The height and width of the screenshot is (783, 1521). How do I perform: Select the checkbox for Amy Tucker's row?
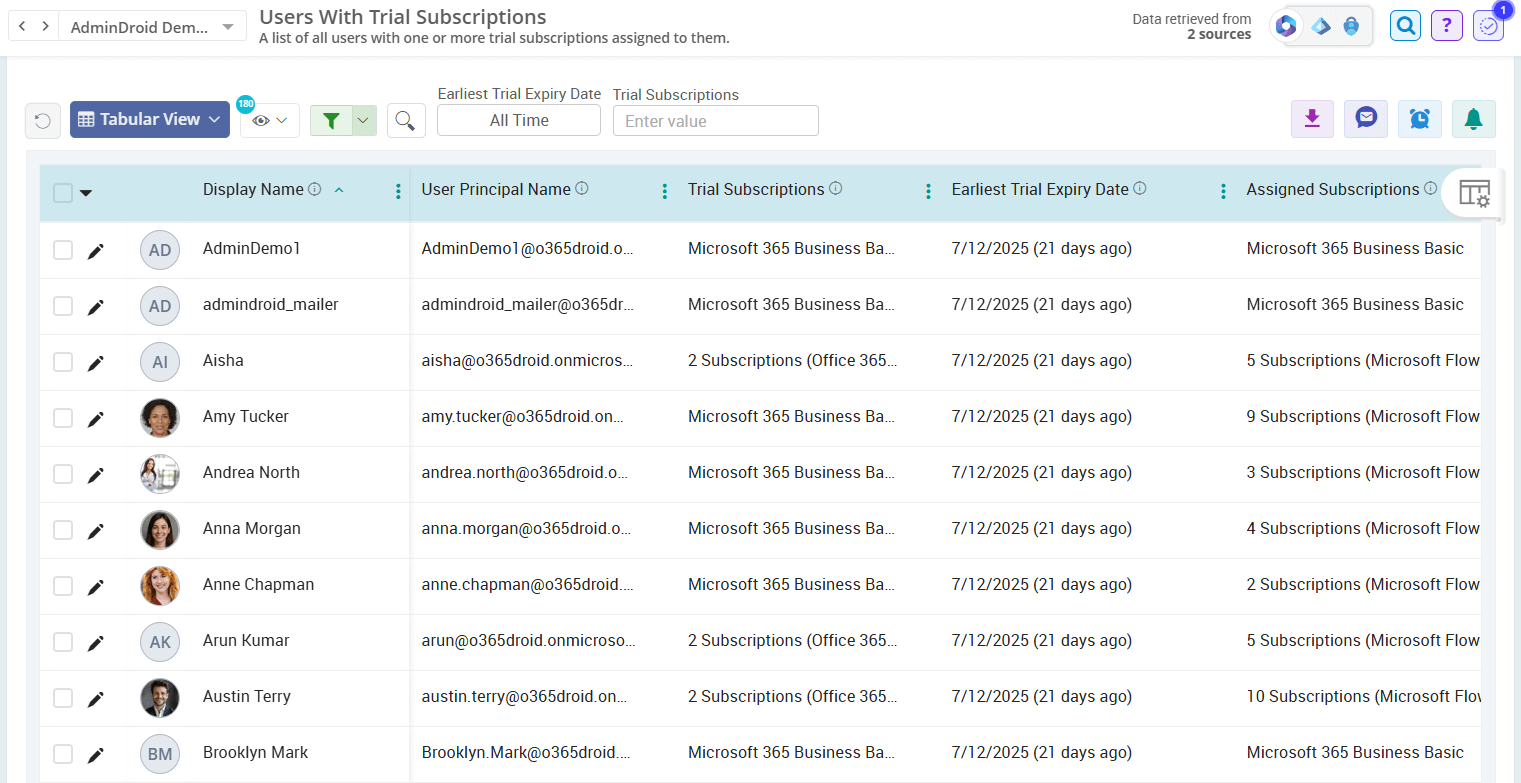[x=62, y=418]
